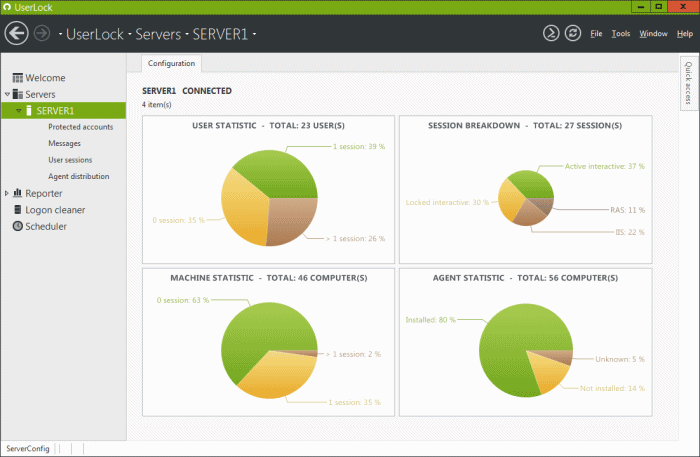Select Logon cleaner in the tree
The width and height of the screenshot is (700, 457).
(55, 210)
